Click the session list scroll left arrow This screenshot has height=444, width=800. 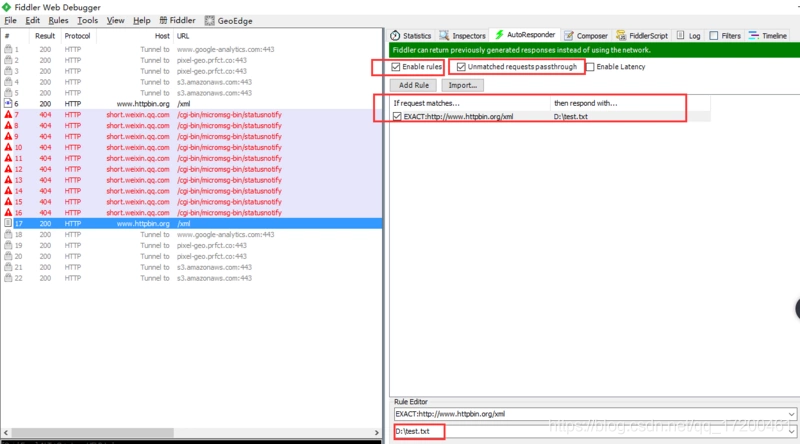click(x=6, y=432)
